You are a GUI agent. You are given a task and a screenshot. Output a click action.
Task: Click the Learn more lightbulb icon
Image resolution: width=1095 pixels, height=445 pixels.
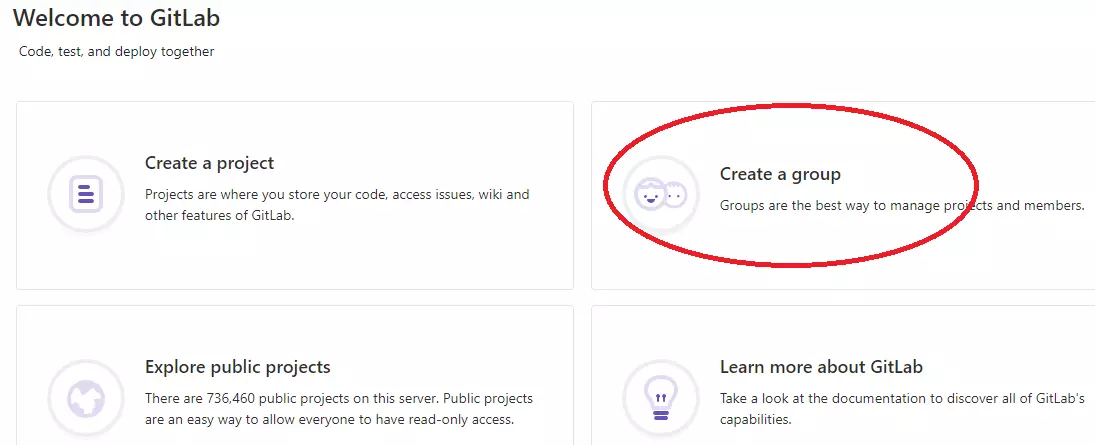pyautogui.click(x=661, y=397)
